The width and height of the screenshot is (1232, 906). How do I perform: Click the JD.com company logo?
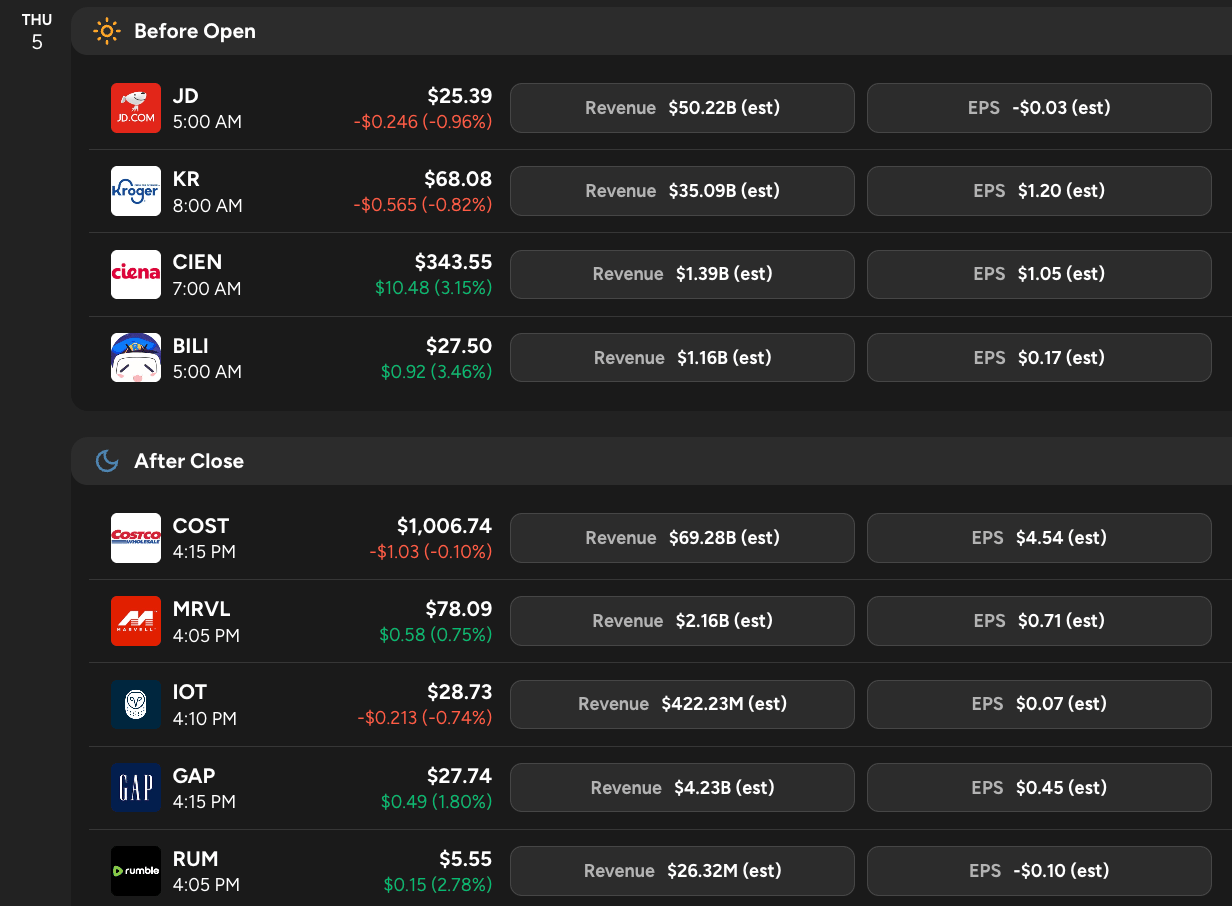[x=136, y=108]
